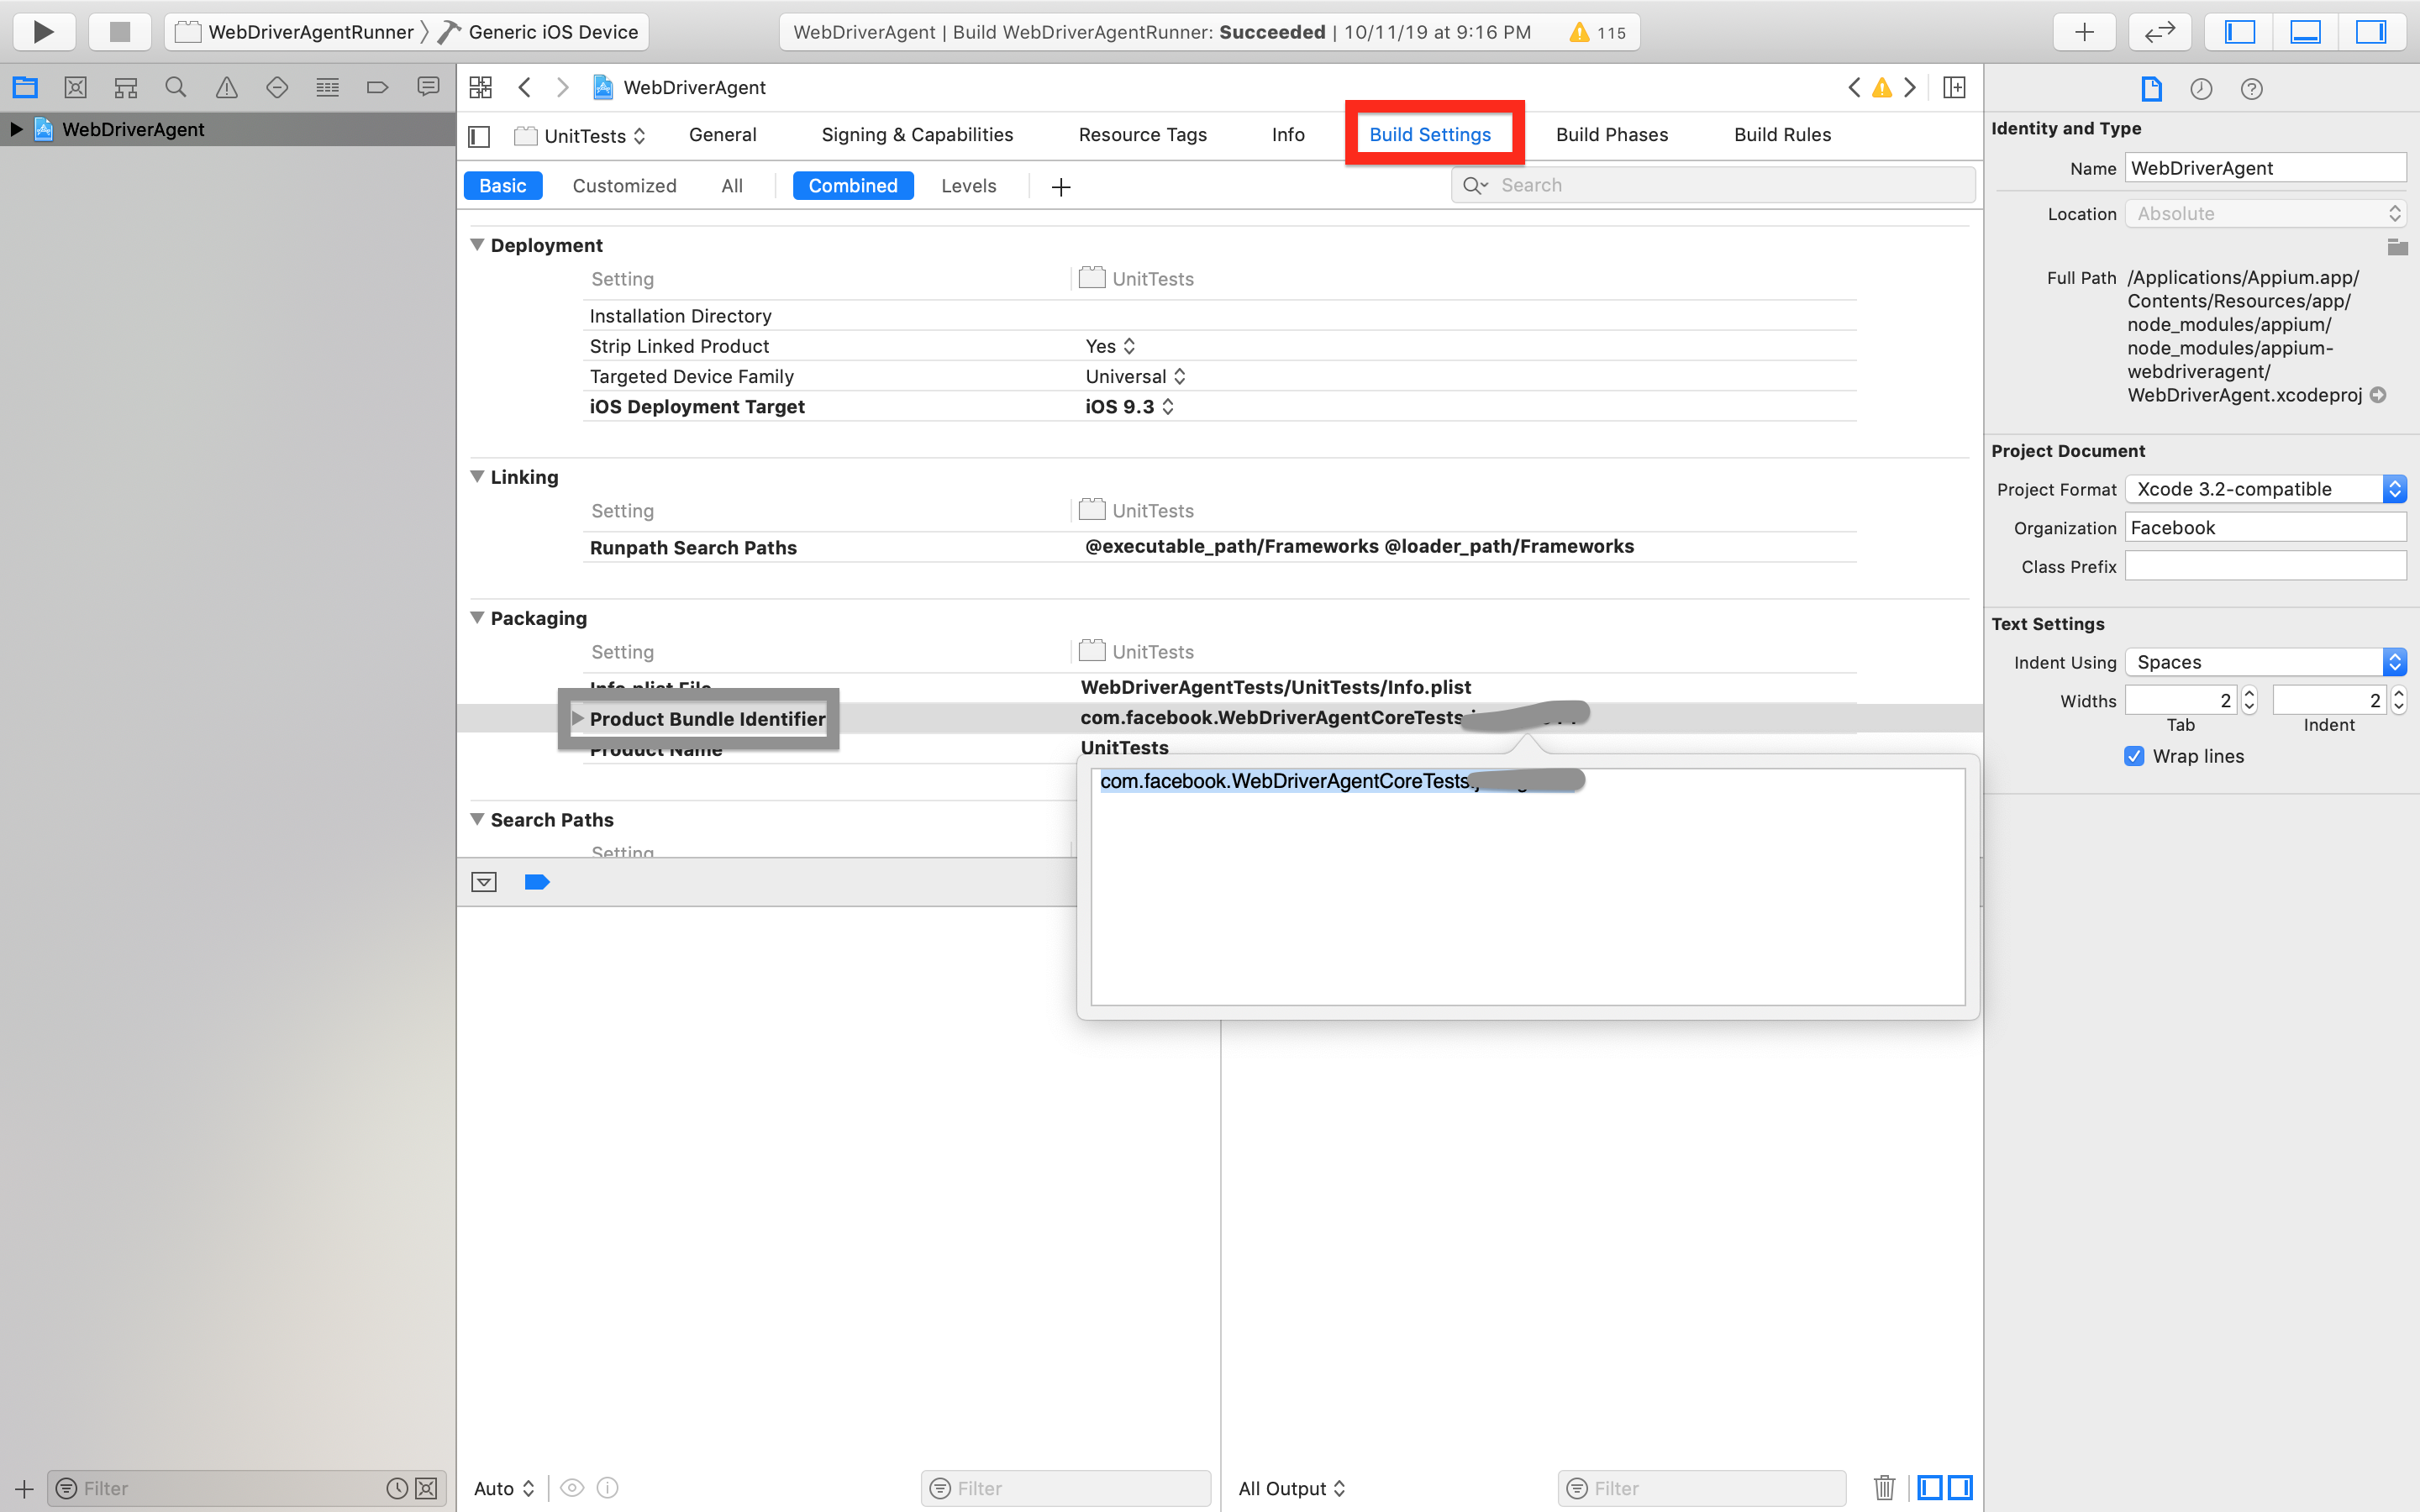This screenshot has width=2420, height=1512.
Task: Switch to the Signing & Capabilities tab
Action: coord(917,134)
